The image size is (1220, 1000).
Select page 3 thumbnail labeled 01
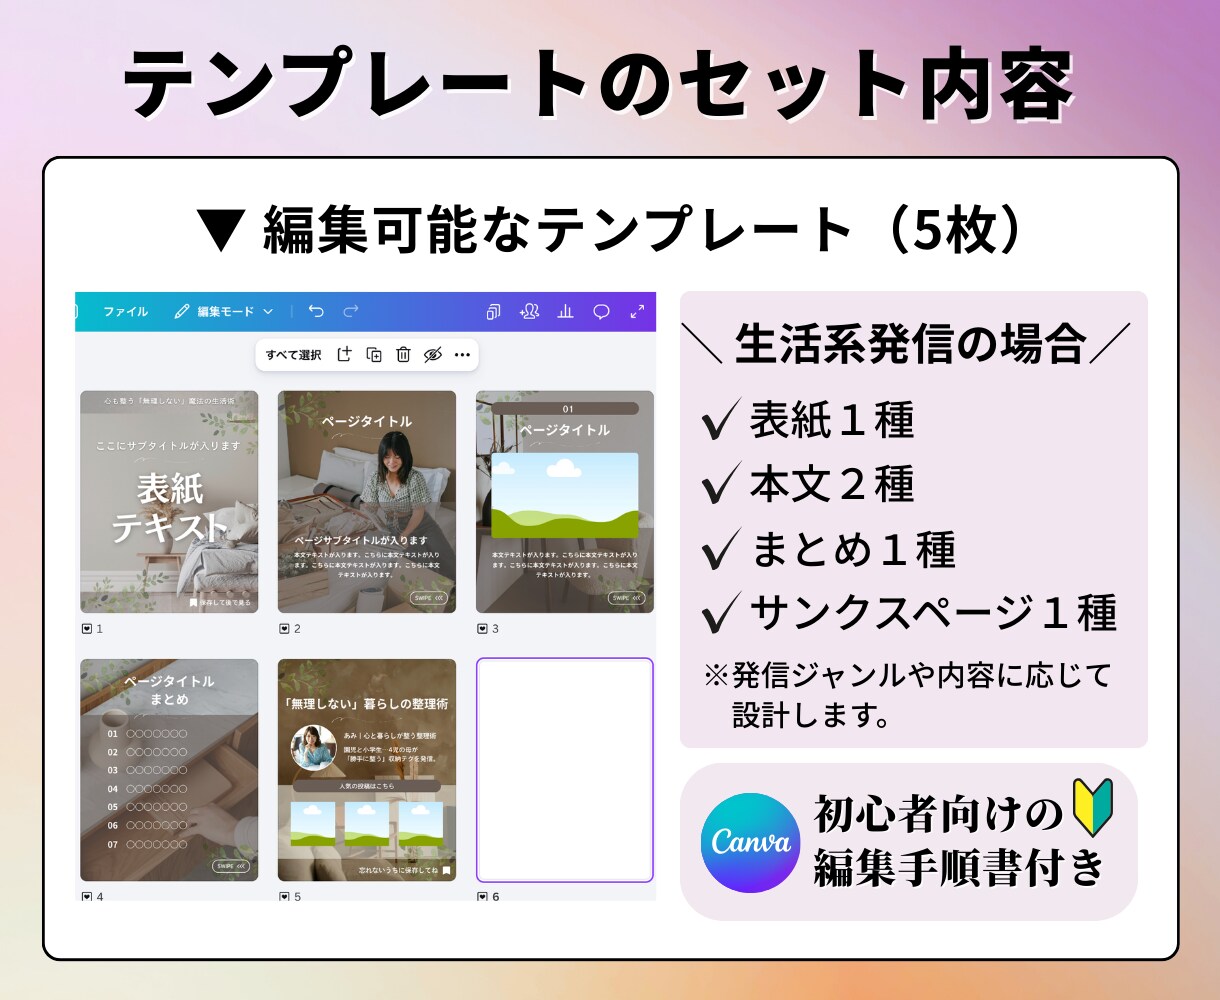point(565,502)
